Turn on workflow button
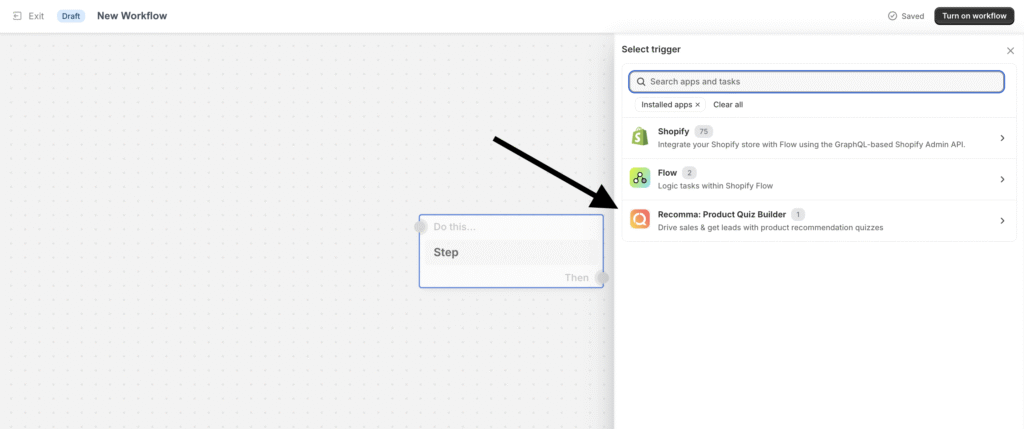Screen dimensions: 1024x429 tap(974, 16)
